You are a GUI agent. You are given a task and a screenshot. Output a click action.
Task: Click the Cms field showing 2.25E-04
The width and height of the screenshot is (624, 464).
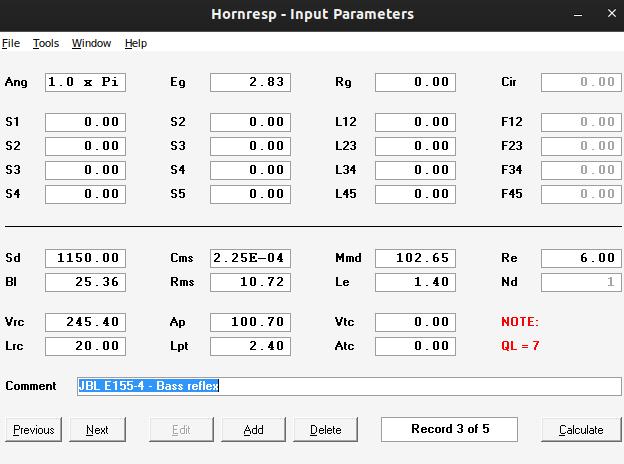coord(251,258)
